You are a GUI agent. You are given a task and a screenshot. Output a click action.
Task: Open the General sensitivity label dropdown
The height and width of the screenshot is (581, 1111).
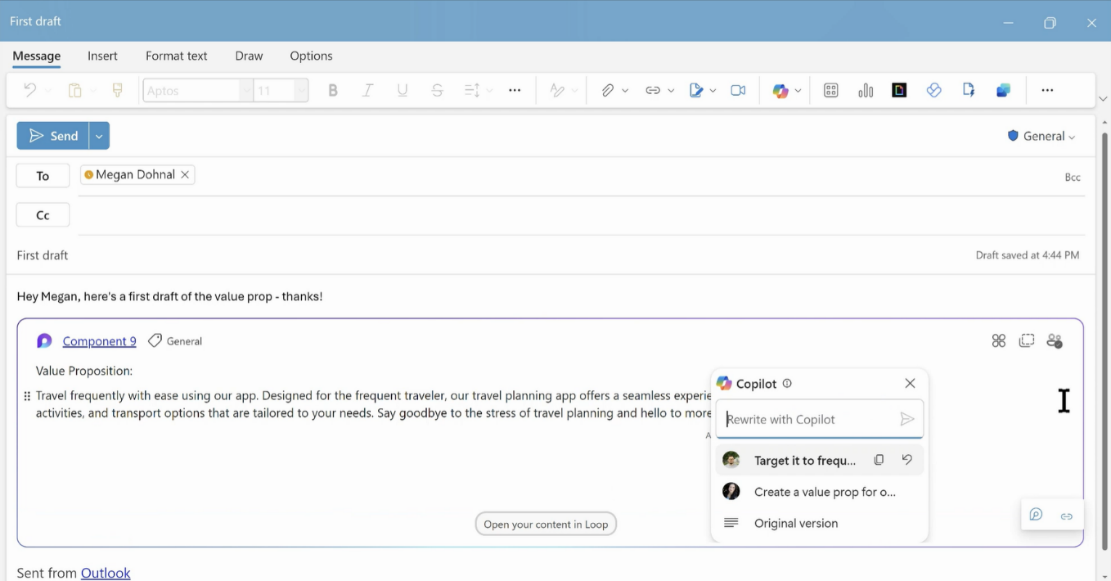pyautogui.click(x=1042, y=135)
